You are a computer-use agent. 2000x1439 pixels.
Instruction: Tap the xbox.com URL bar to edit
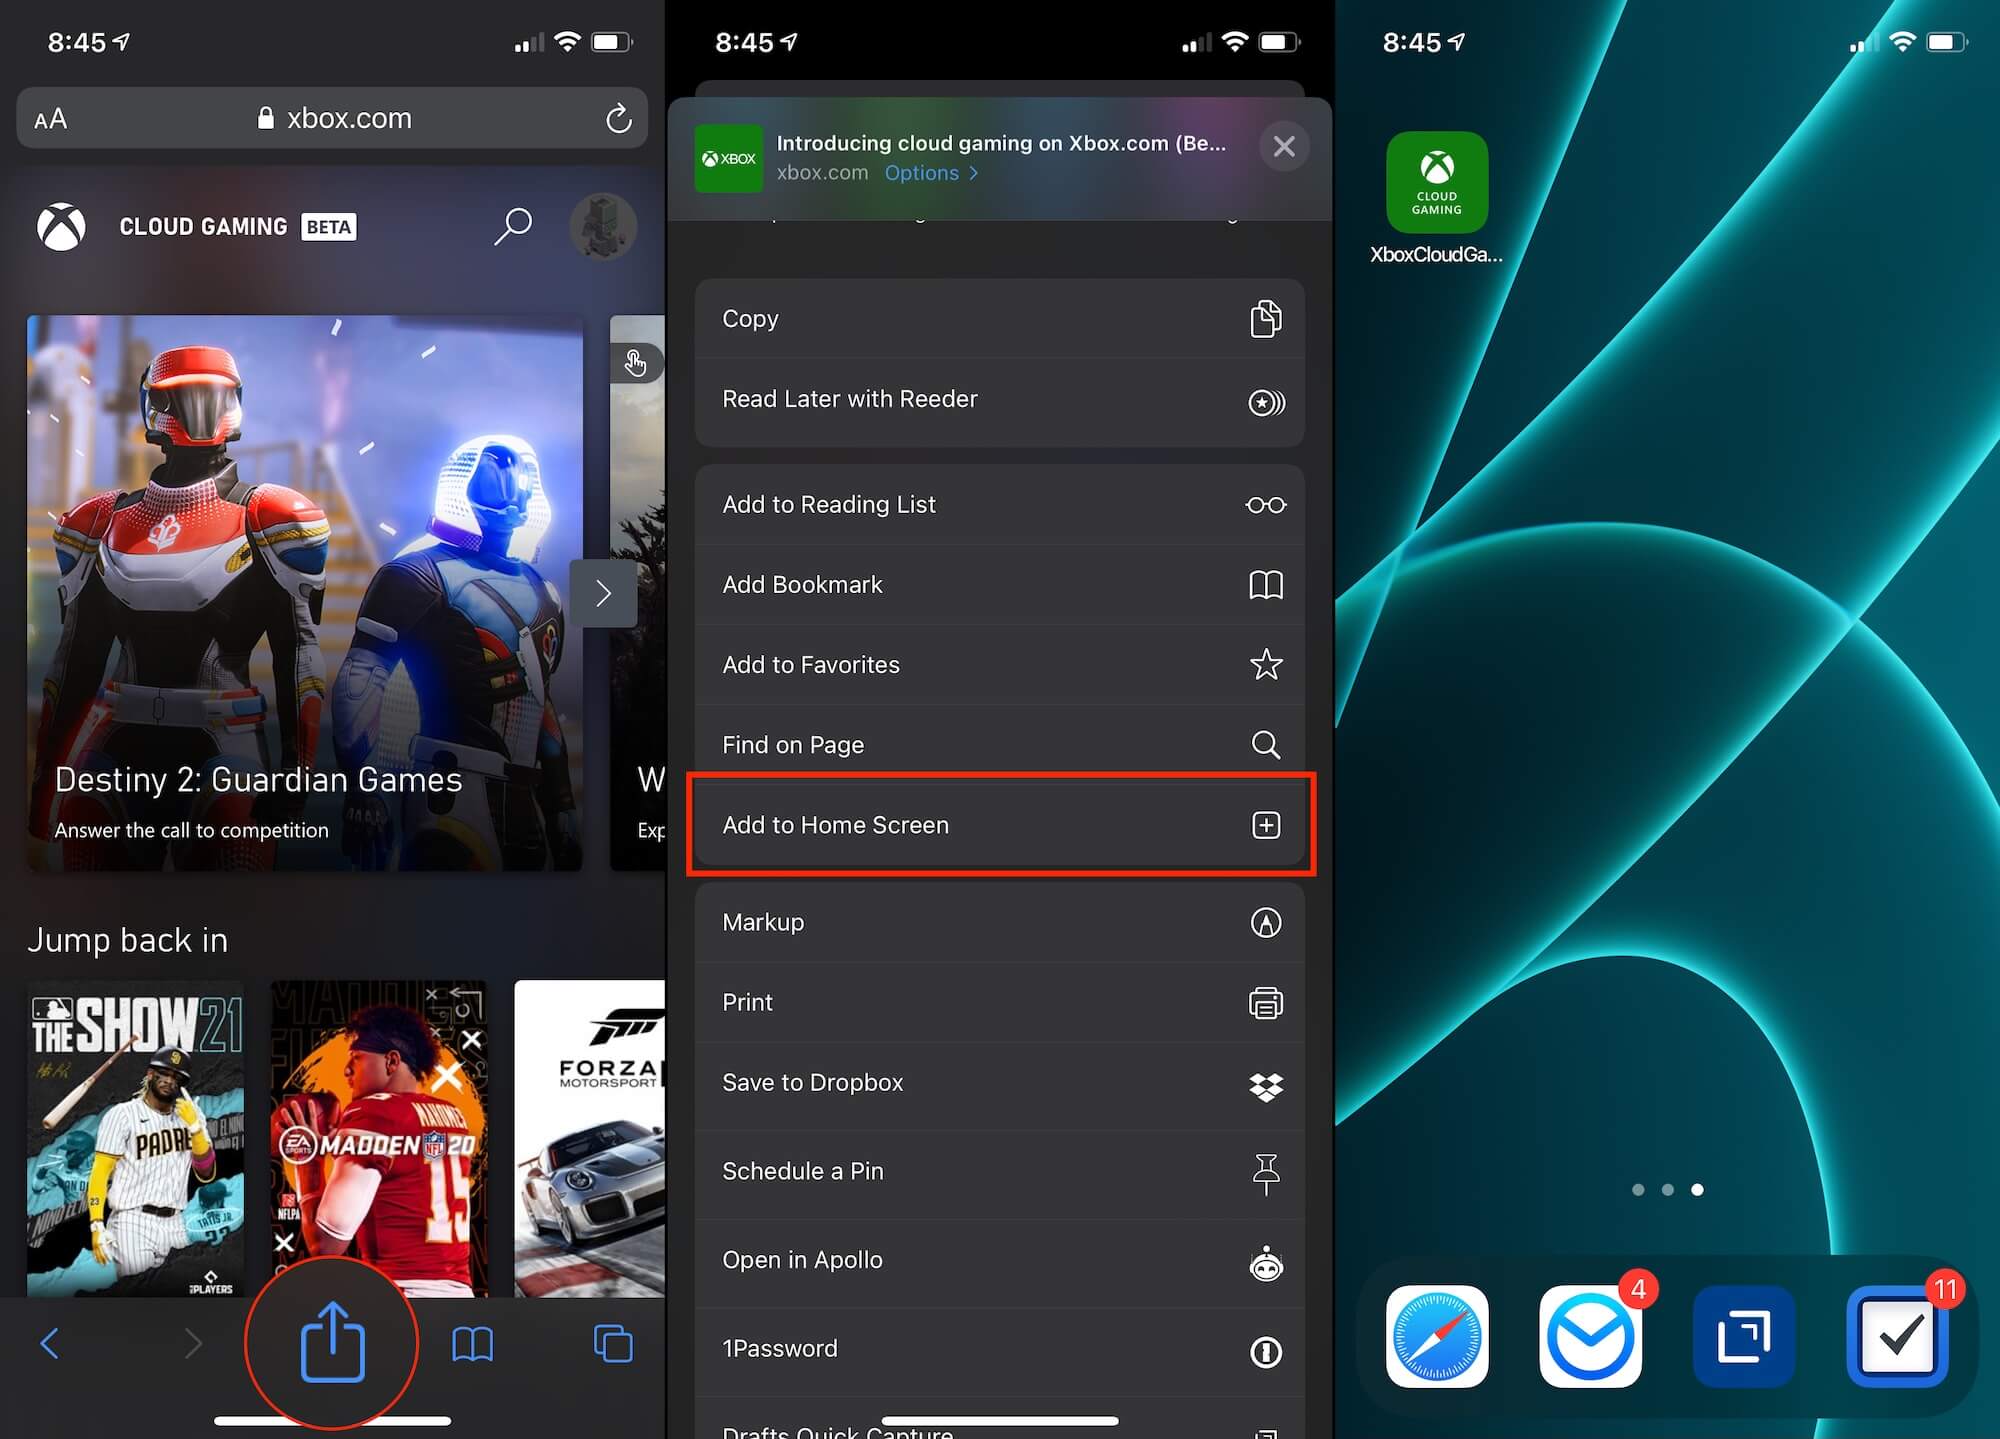(x=332, y=118)
